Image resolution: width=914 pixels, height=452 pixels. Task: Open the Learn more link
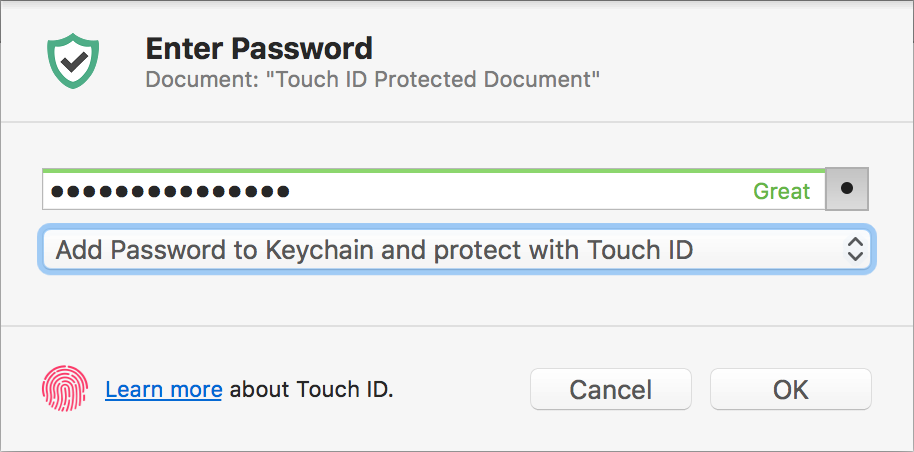point(164,389)
